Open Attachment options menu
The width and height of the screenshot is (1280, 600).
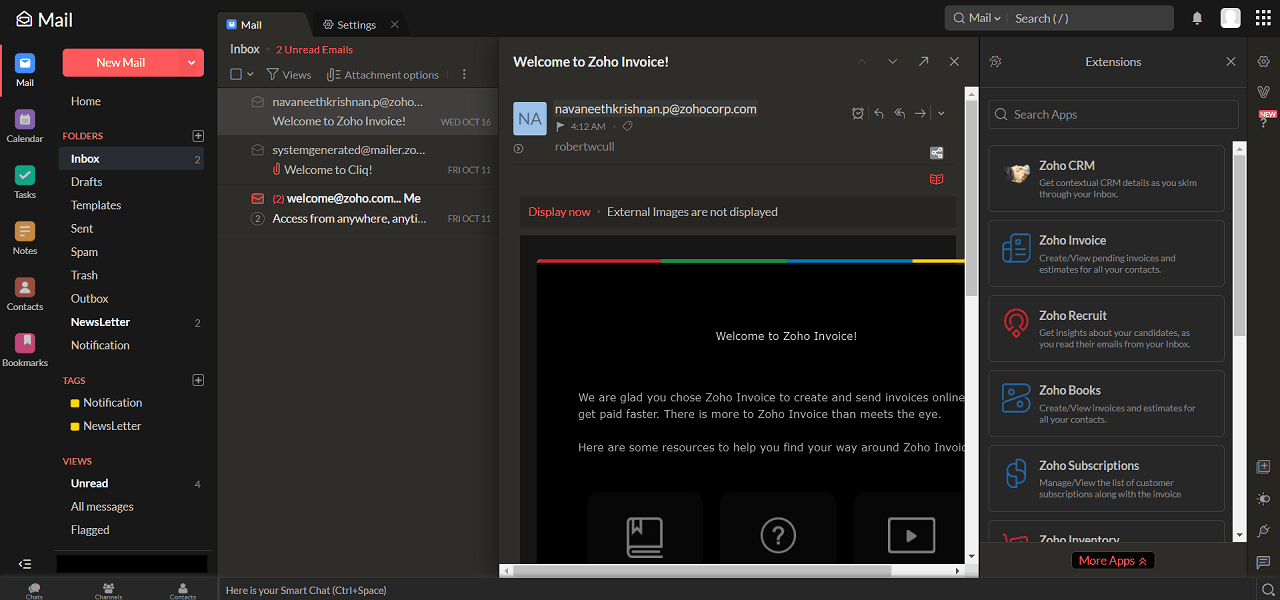384,74
